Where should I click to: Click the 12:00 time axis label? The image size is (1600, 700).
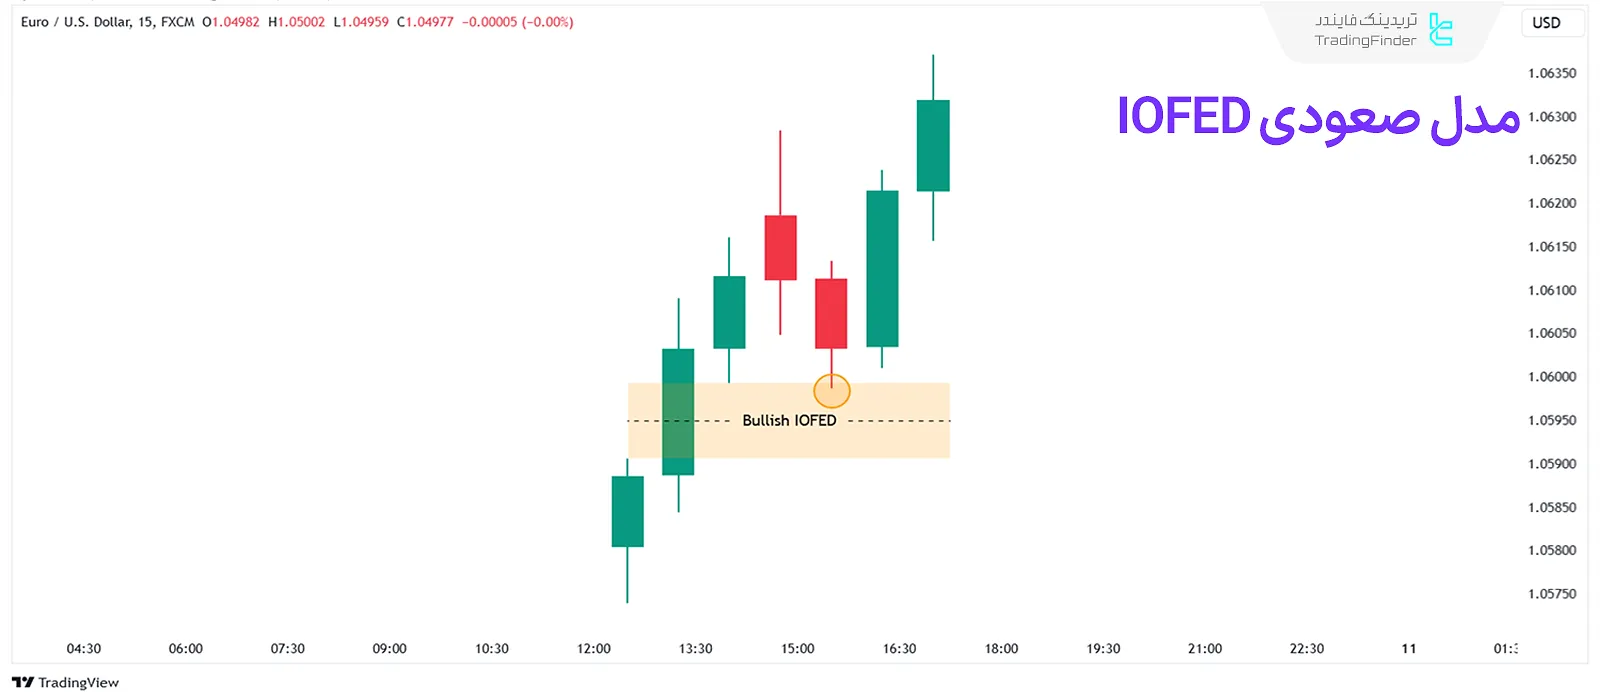point(594,649)
